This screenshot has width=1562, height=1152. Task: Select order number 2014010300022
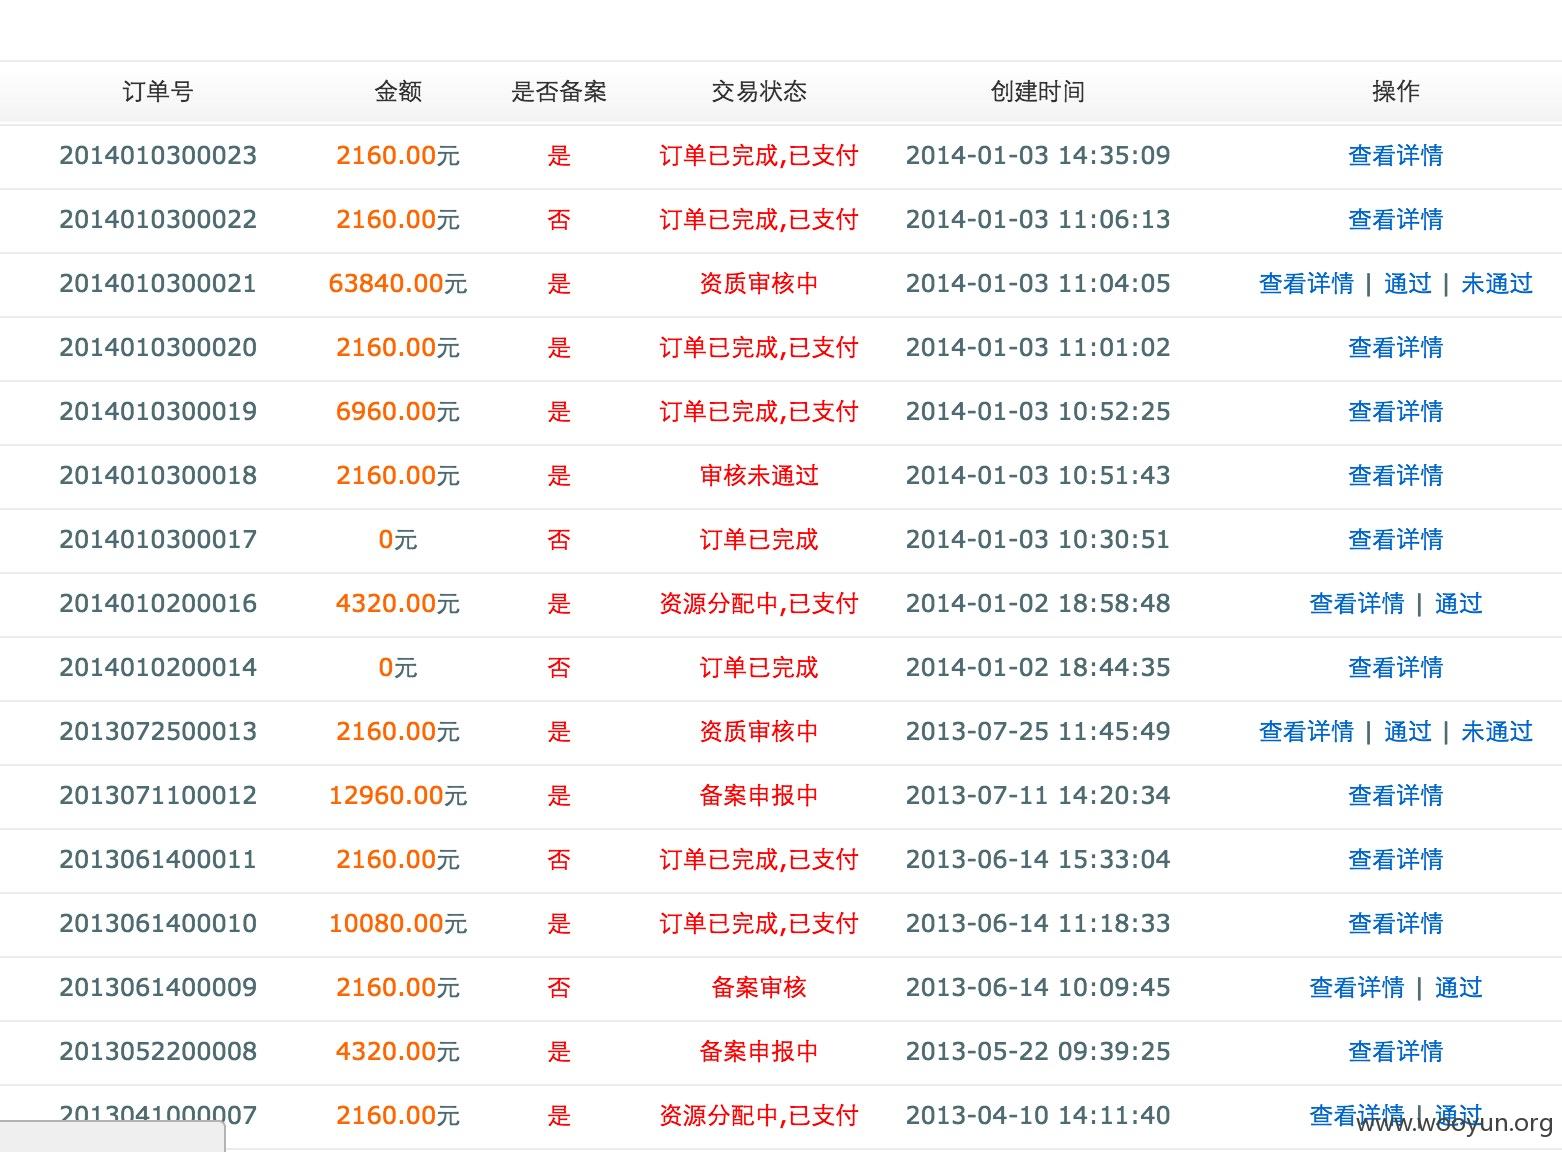click(158, 220)
